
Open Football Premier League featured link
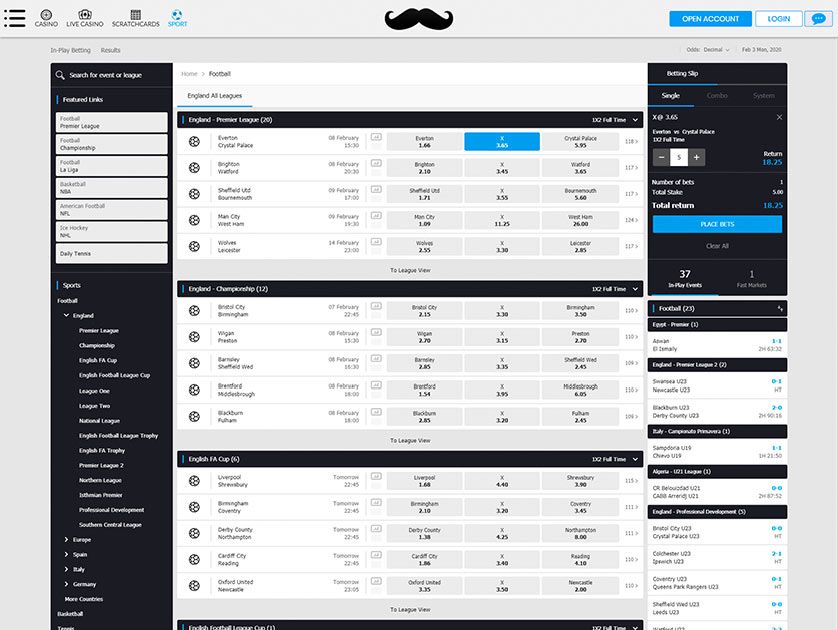click(x=112, y=122)
